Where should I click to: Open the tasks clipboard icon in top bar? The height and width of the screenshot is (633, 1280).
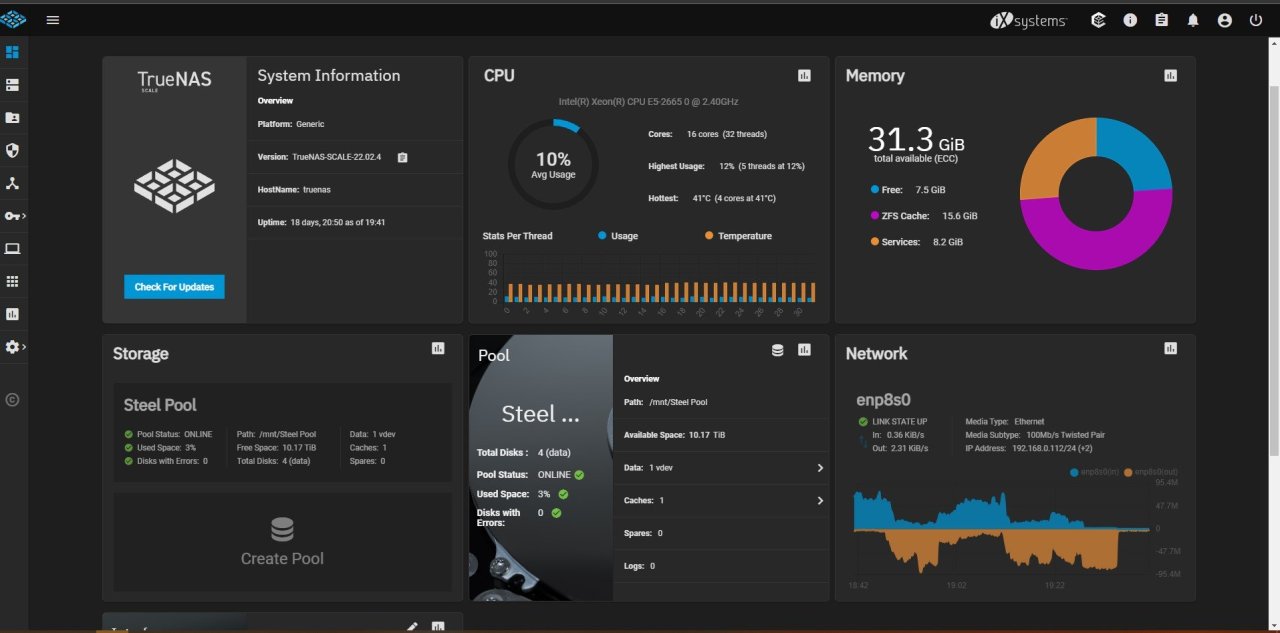click(x=1161, y=20)
